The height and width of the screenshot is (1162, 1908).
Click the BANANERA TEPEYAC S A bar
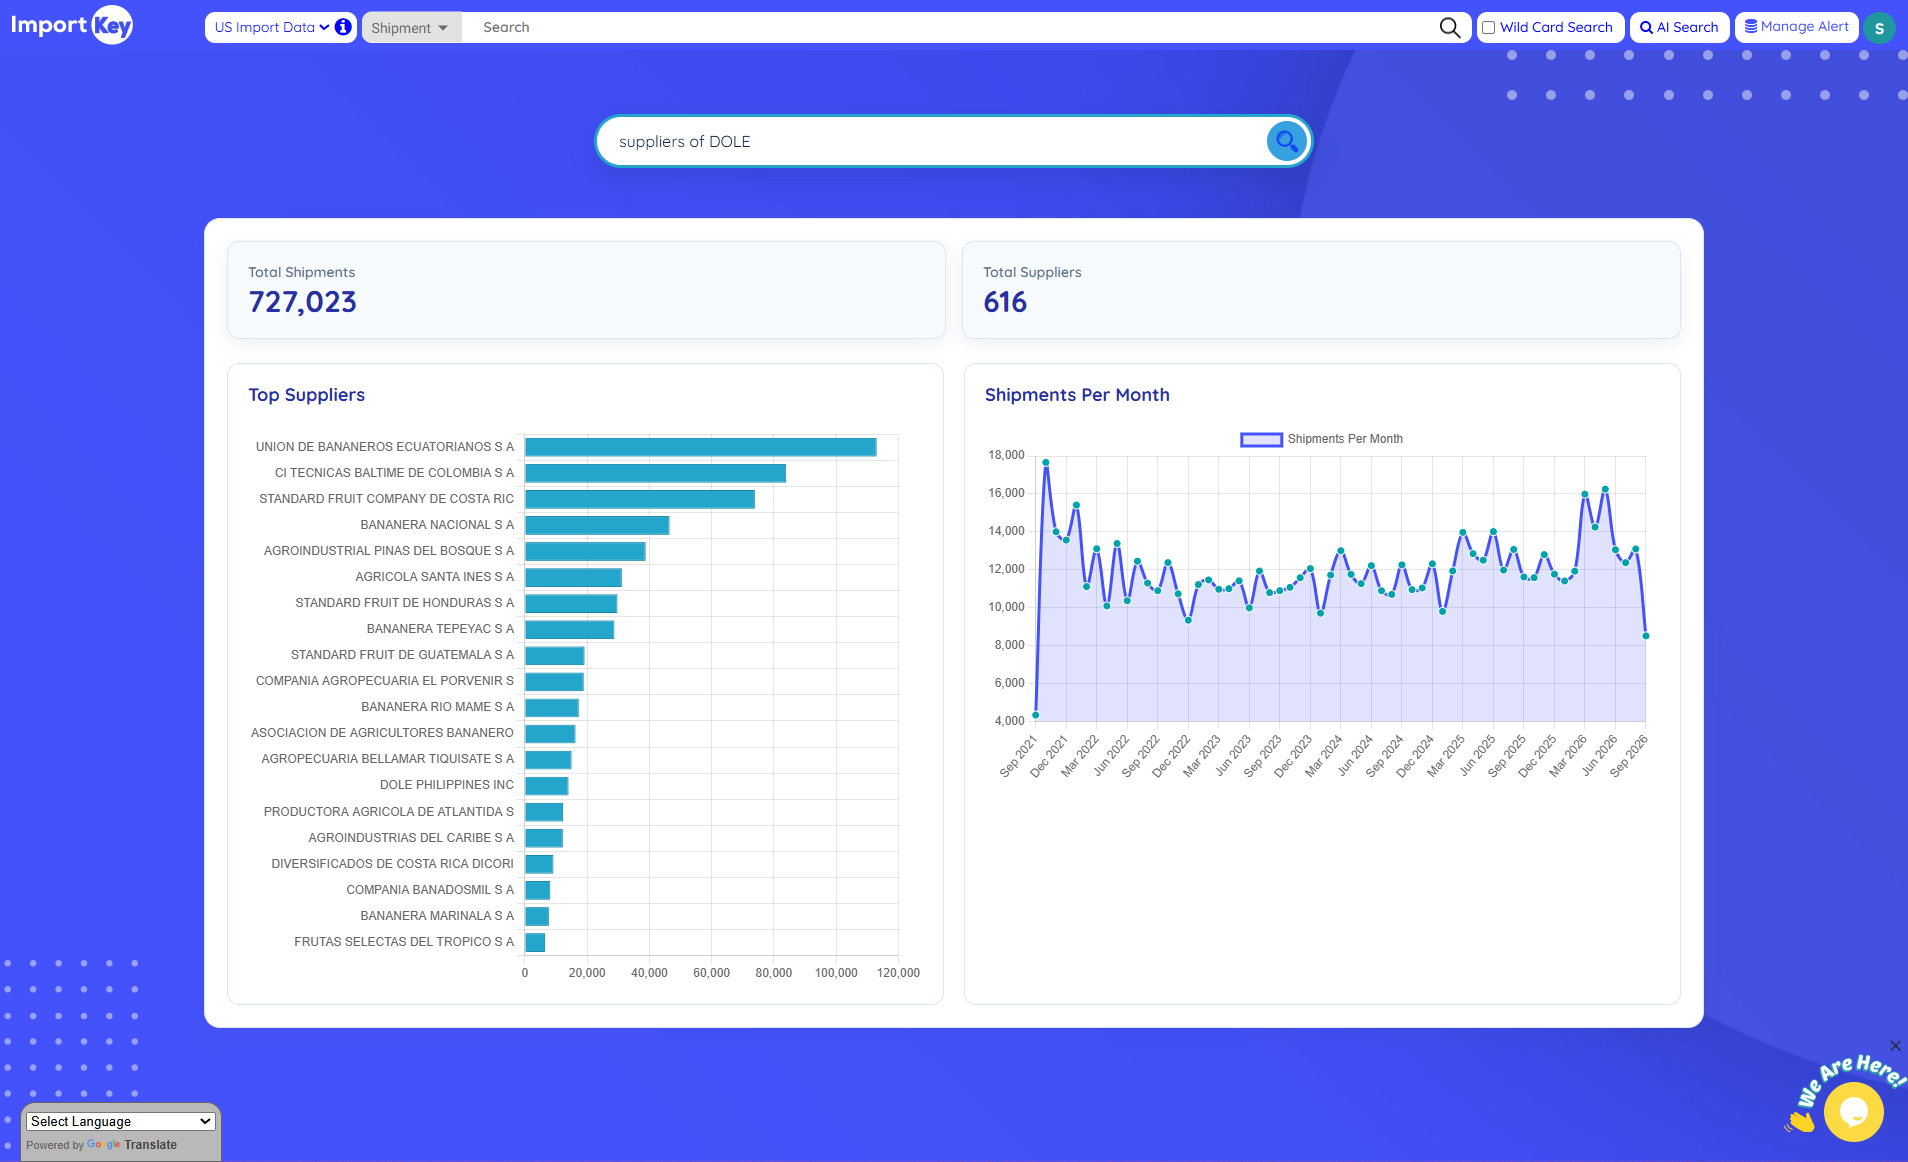pyautogui.click(x=569, y=629)
